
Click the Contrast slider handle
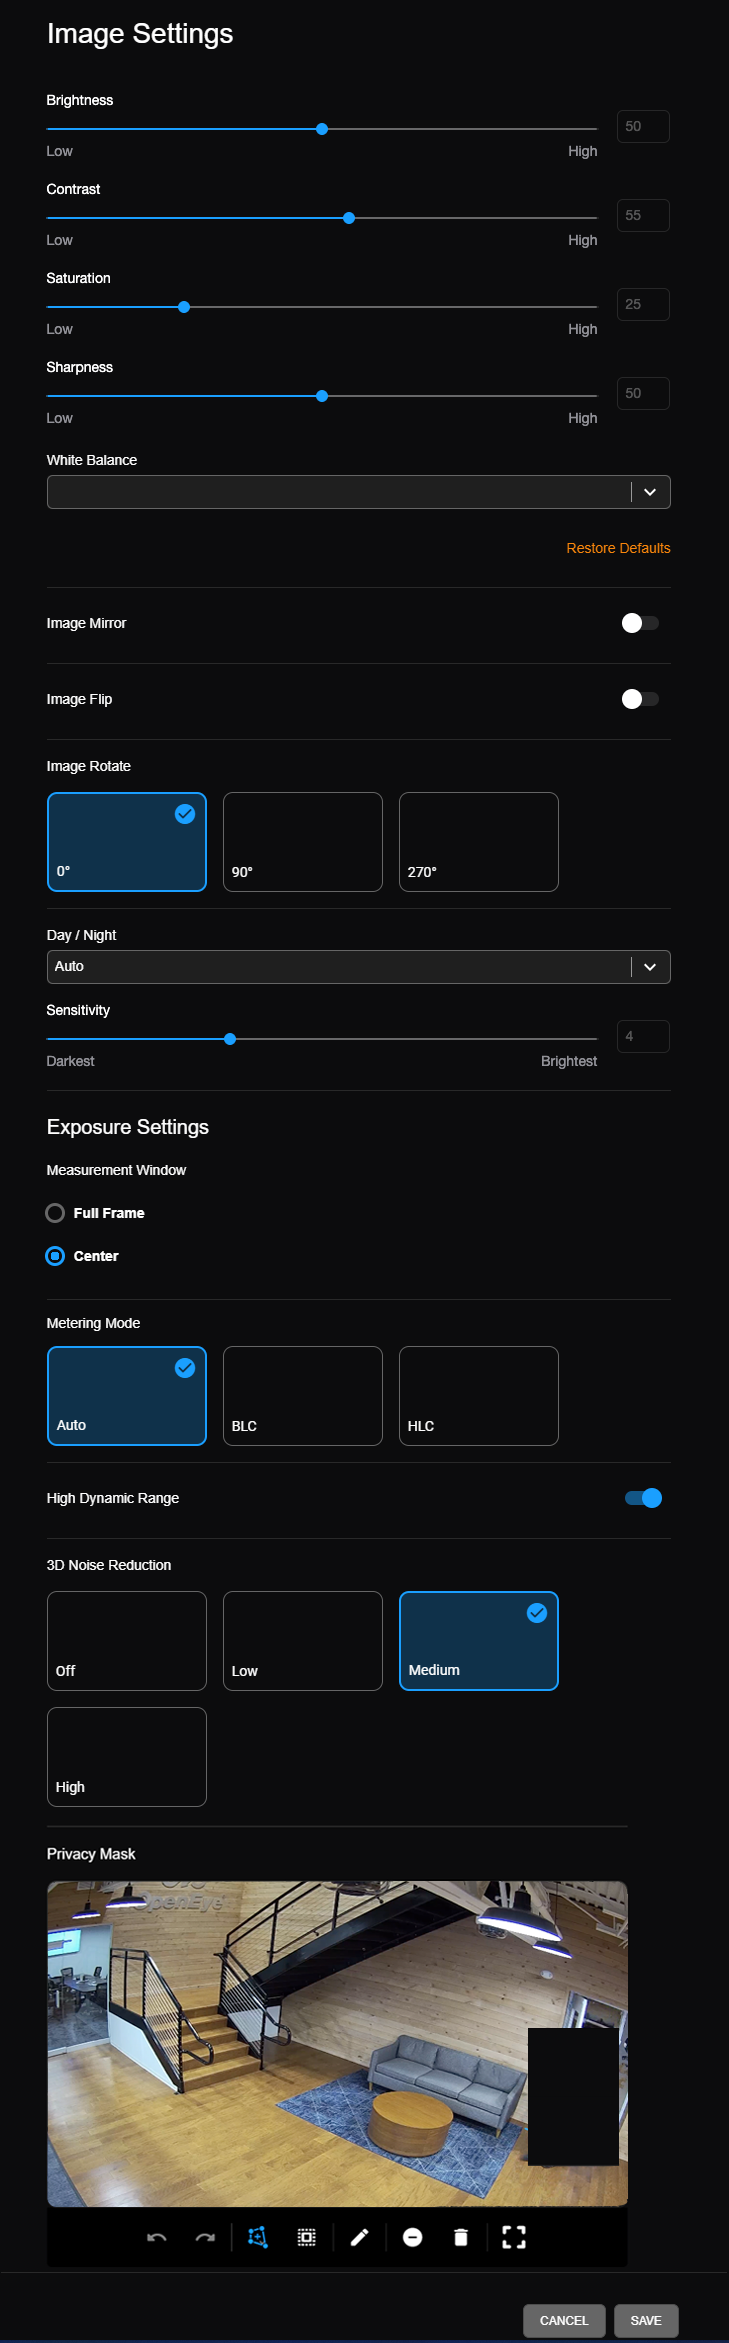[x=349, y=218]
